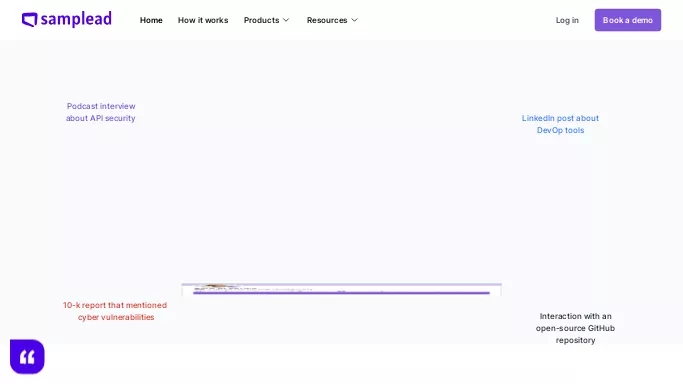Open the How it works page
683x384 pixels.
[203, 20]
